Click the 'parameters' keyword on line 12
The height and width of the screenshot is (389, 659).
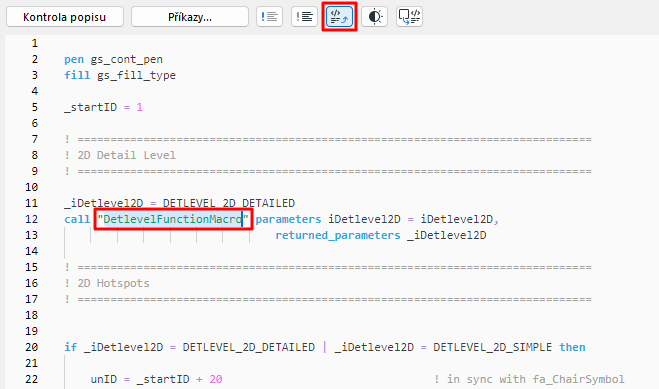pos(288,219)
